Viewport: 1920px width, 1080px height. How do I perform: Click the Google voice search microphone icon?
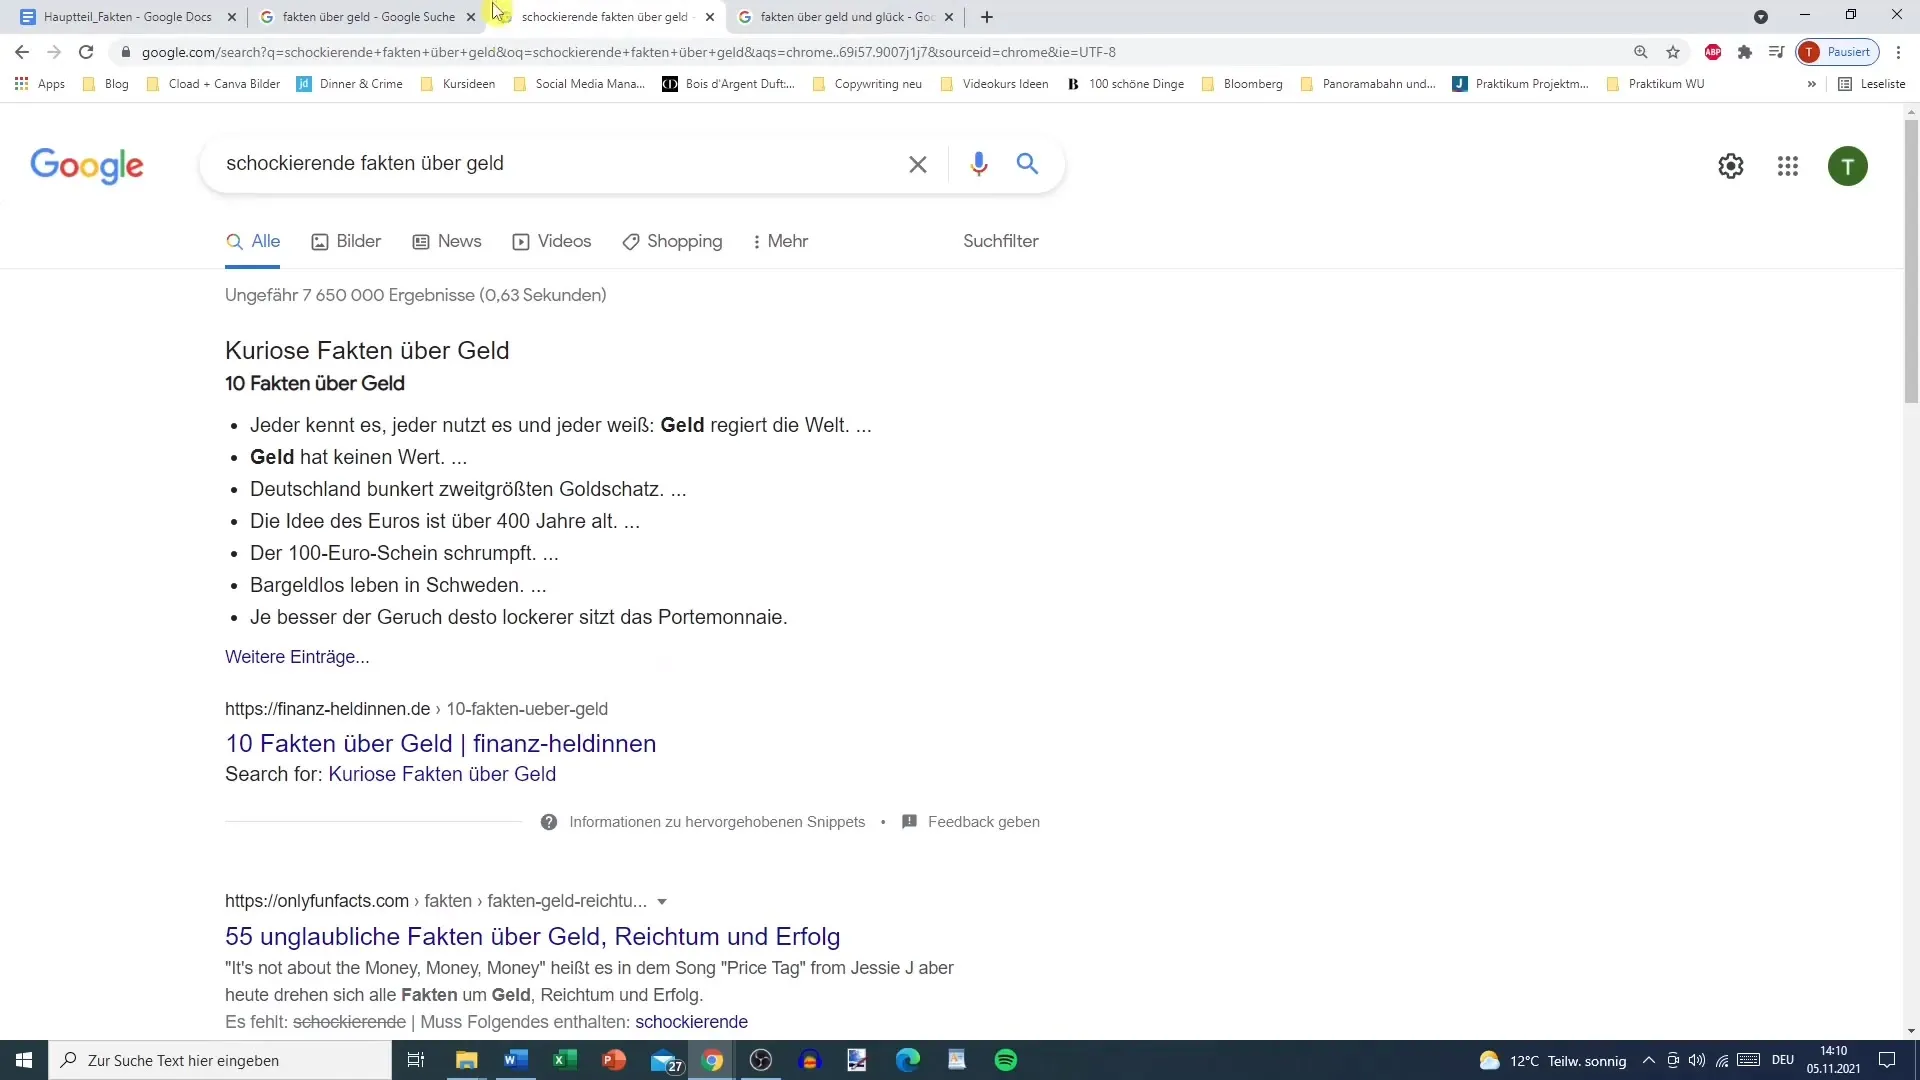pyautogui.click(x=978, y=162)
